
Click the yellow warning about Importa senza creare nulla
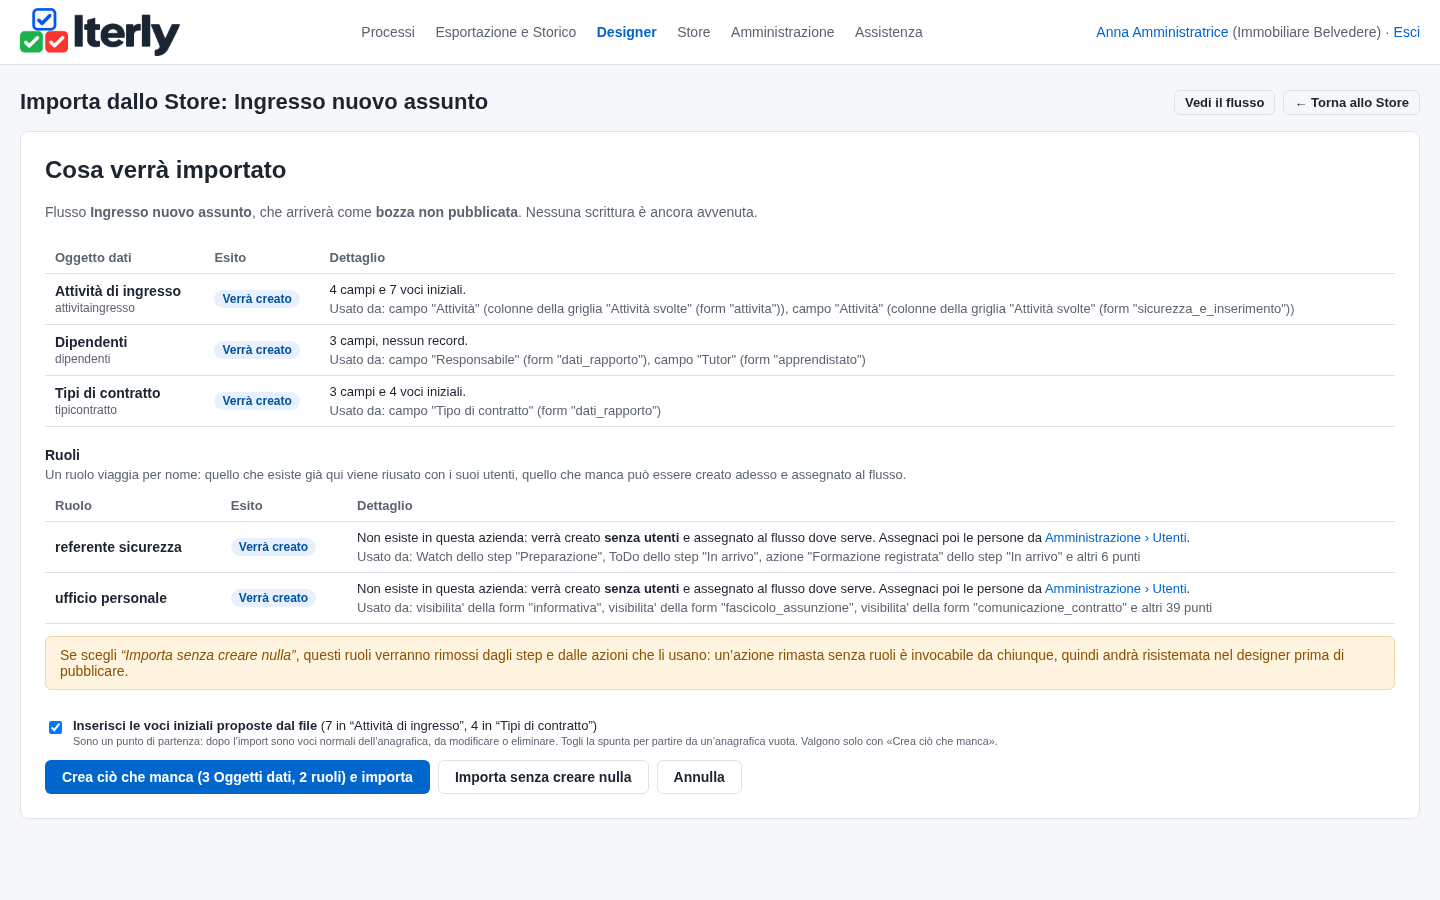tap(720, 663)
